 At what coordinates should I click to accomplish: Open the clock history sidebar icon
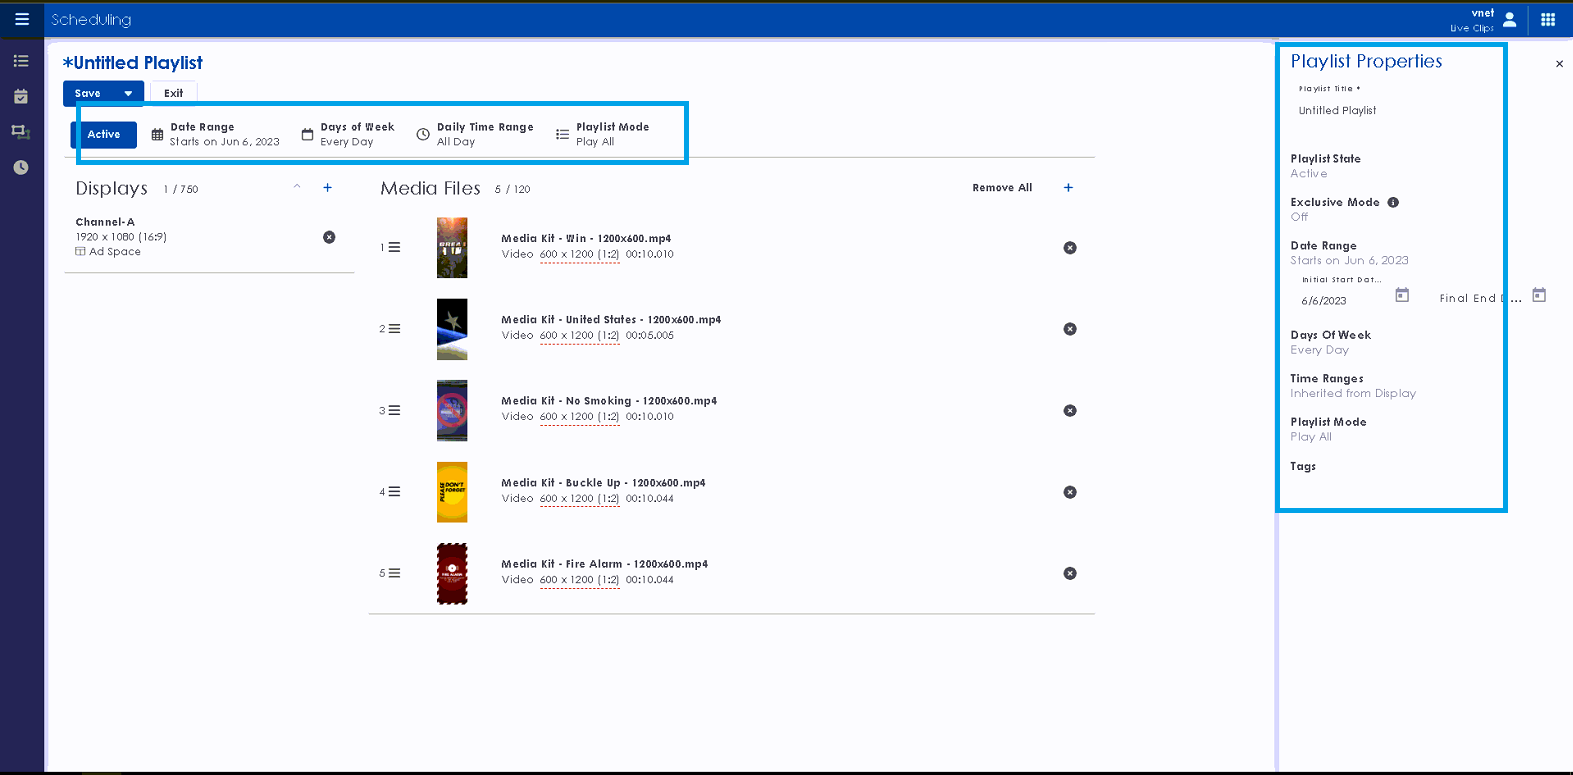pos(21,167)
